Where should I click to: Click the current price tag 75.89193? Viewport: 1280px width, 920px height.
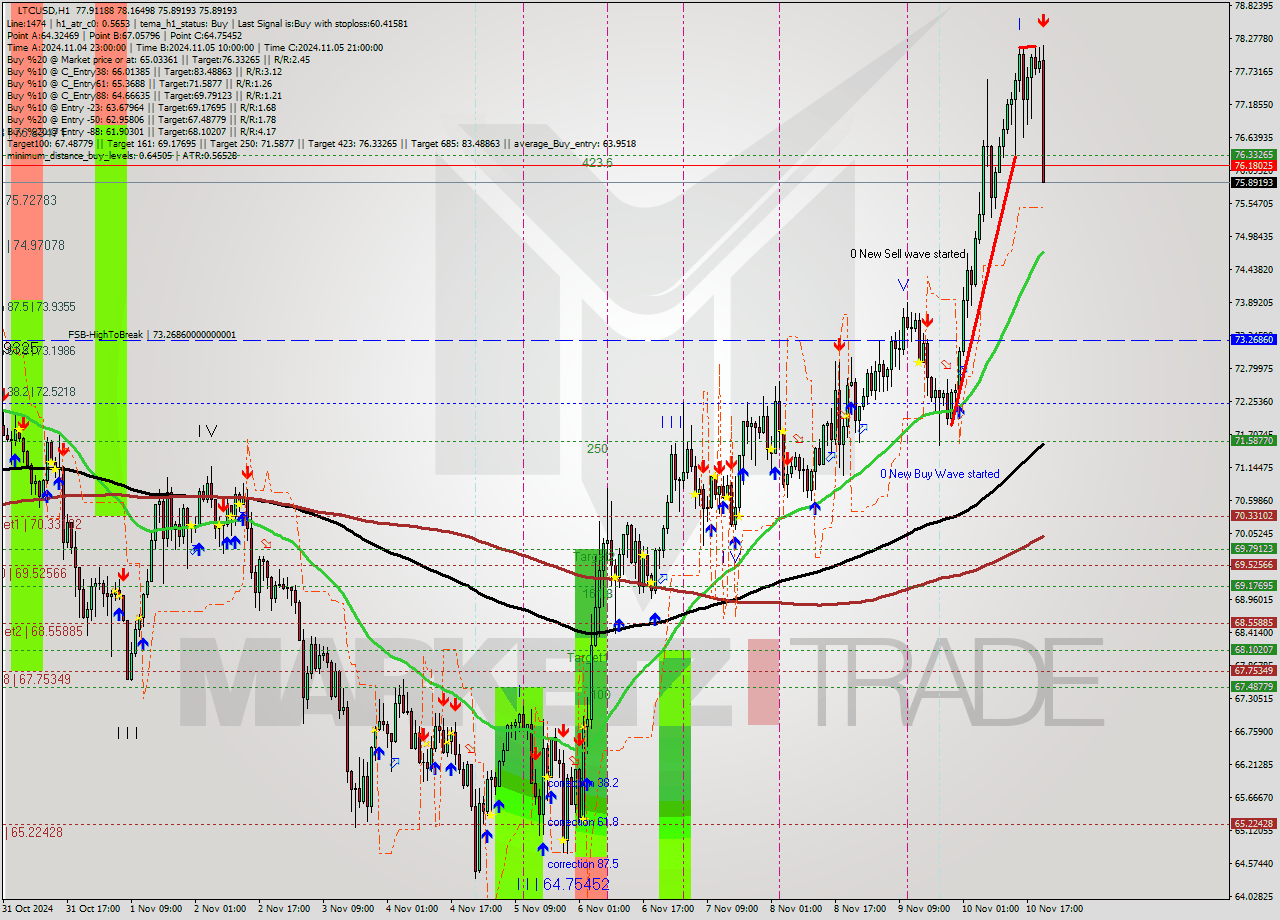[x=1254, y=183]
